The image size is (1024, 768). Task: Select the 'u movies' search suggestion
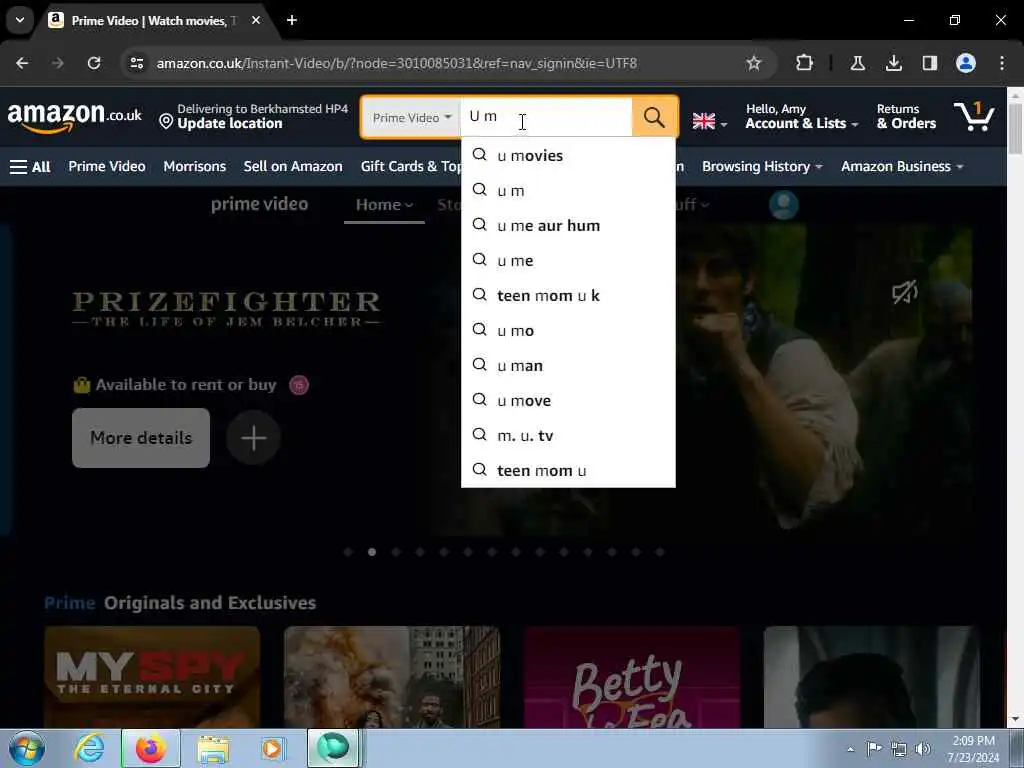pyautogui.click(x=568, y=155)
